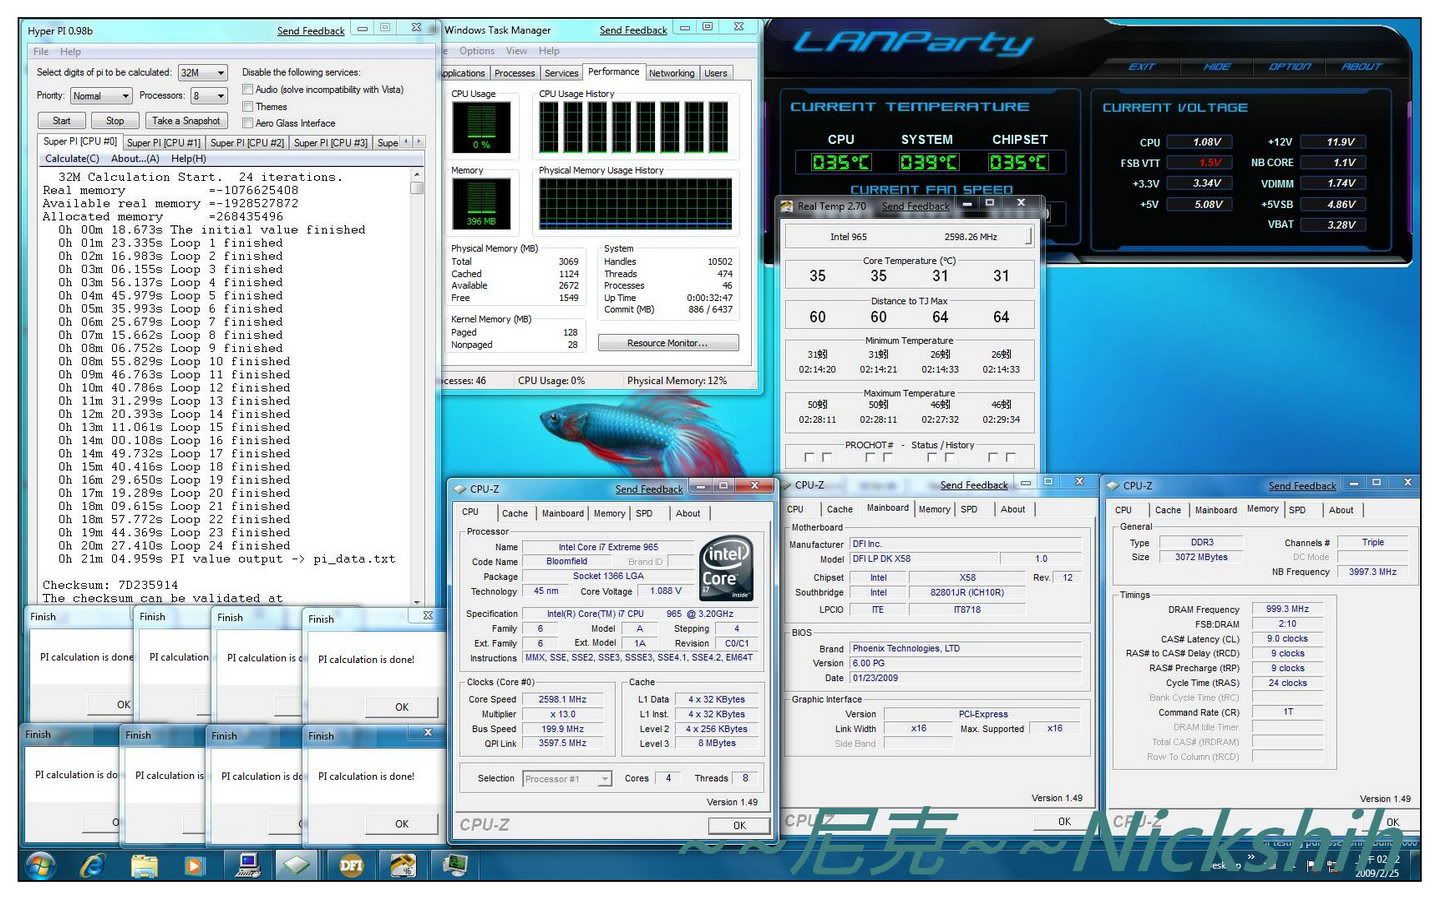Screen dimensions: 1440x900
Task: Switch to Hyper PI taskbar computer icon
Action: coord(247,864)
